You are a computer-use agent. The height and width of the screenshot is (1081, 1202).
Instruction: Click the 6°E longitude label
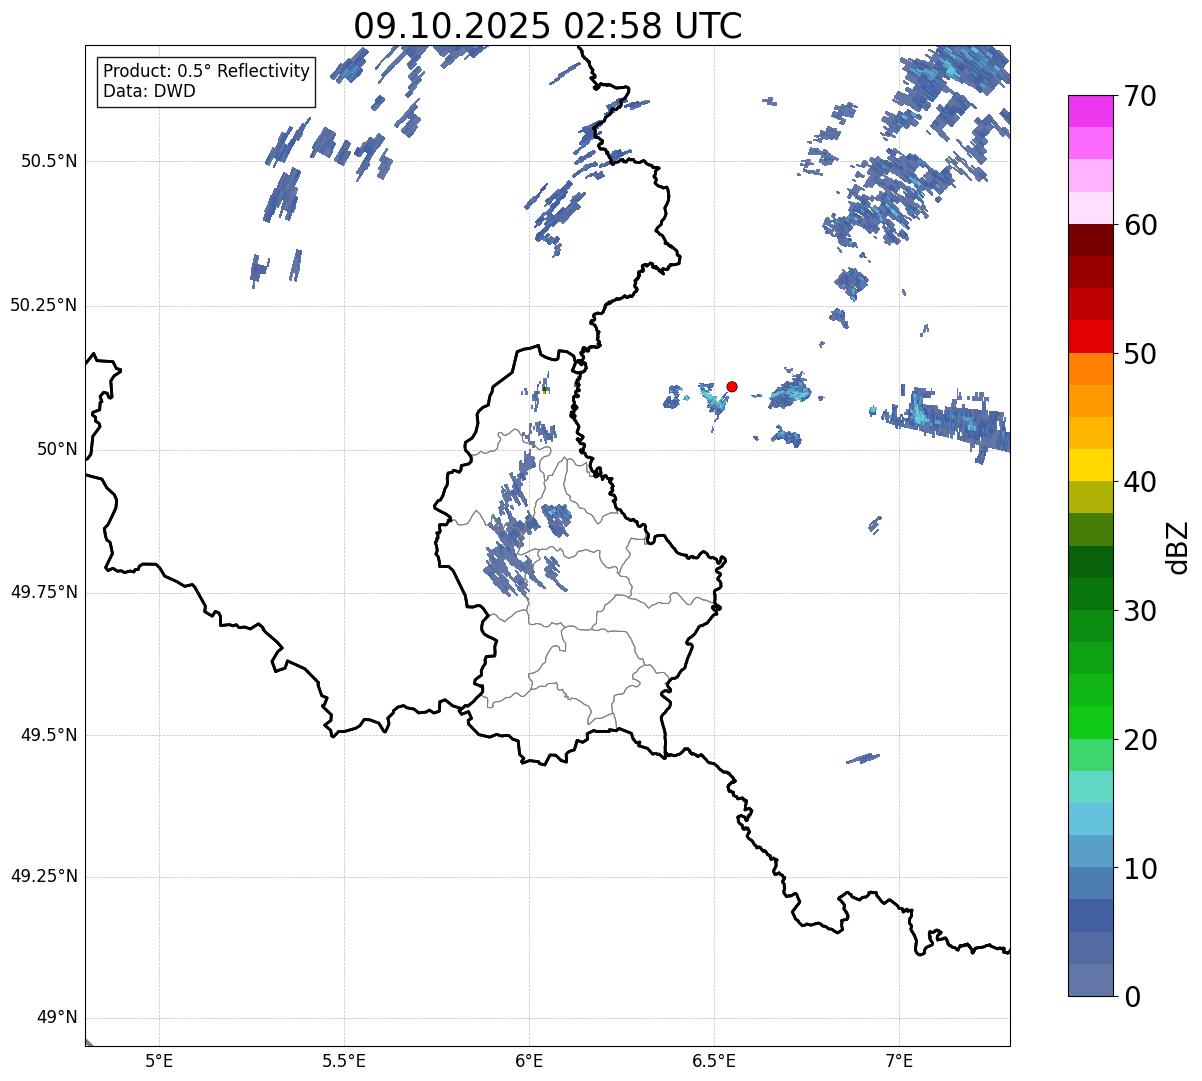(529, 1060)
